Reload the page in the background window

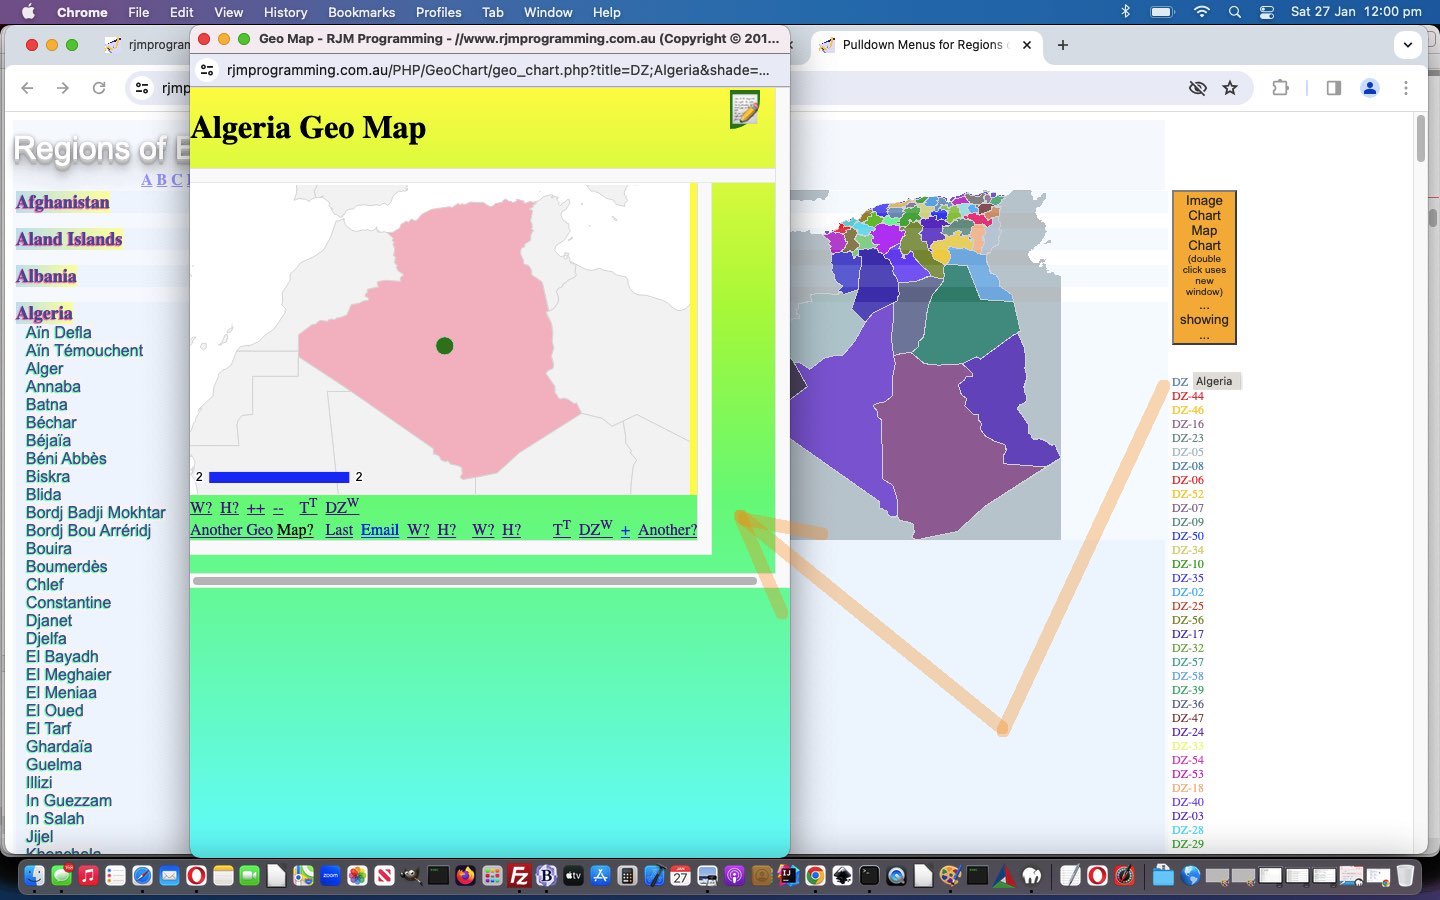[x=99, y=88]
